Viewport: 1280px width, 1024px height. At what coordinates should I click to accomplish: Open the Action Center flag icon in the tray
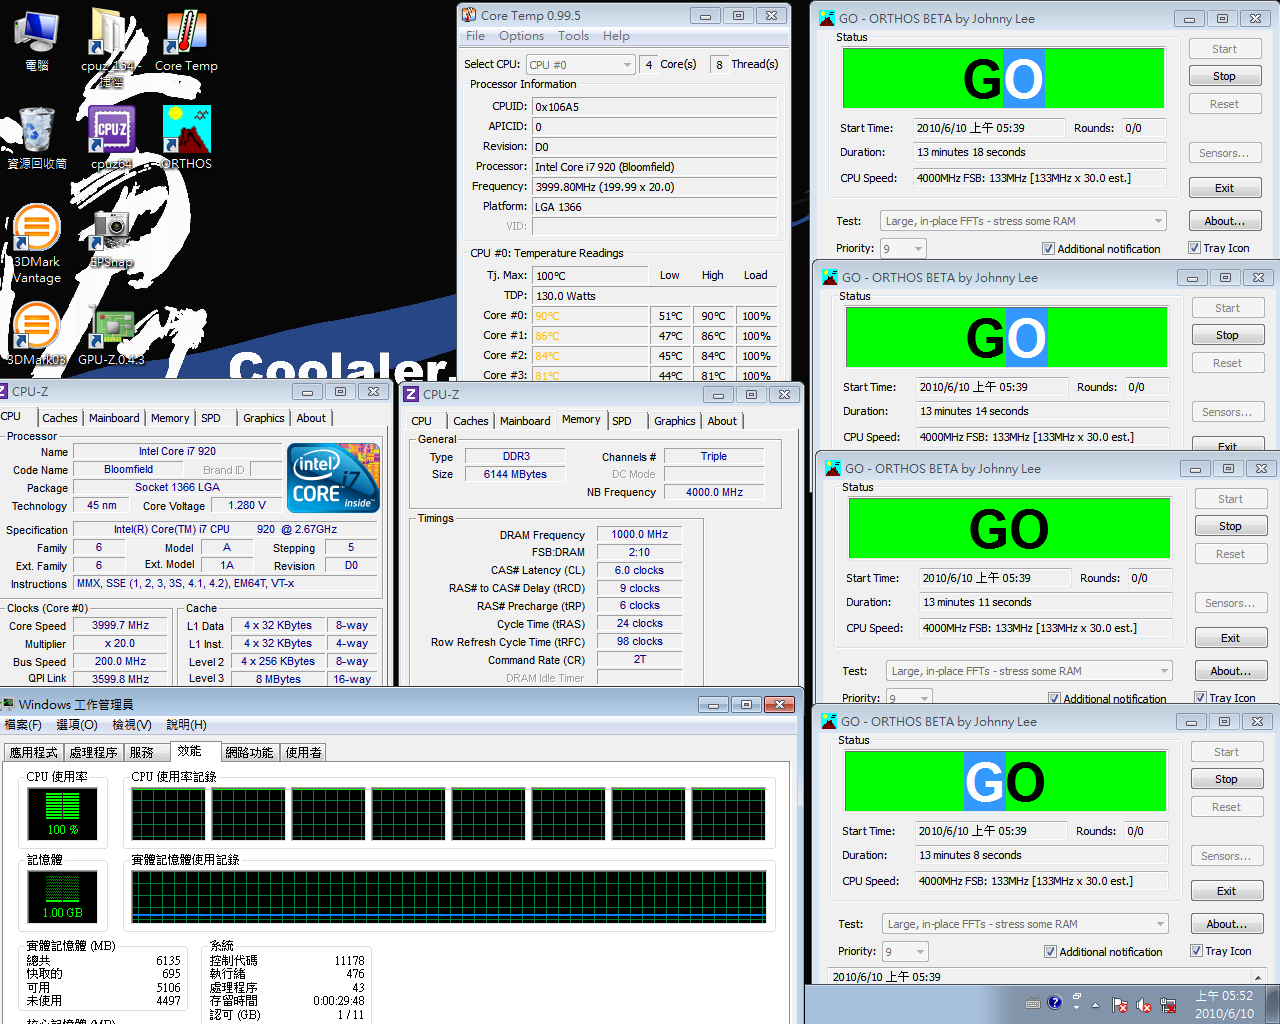tap(1120, 1005)
